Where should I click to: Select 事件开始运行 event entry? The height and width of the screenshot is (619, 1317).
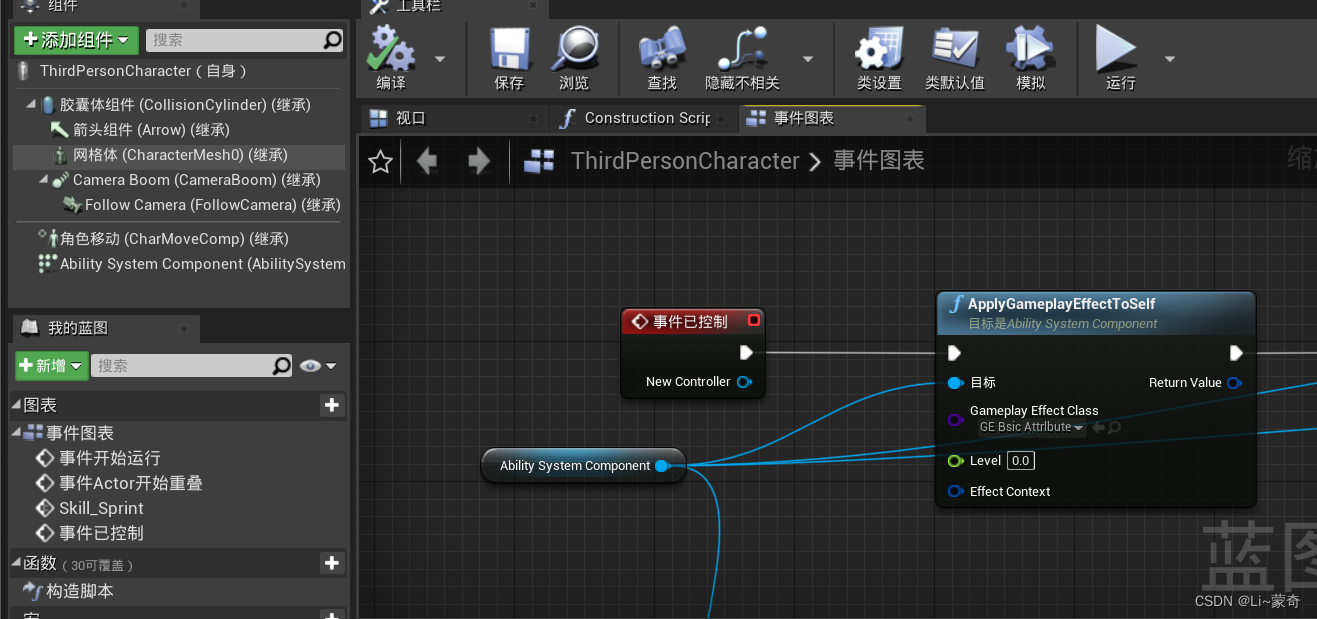pyautogui.click(x=109, y=458)
